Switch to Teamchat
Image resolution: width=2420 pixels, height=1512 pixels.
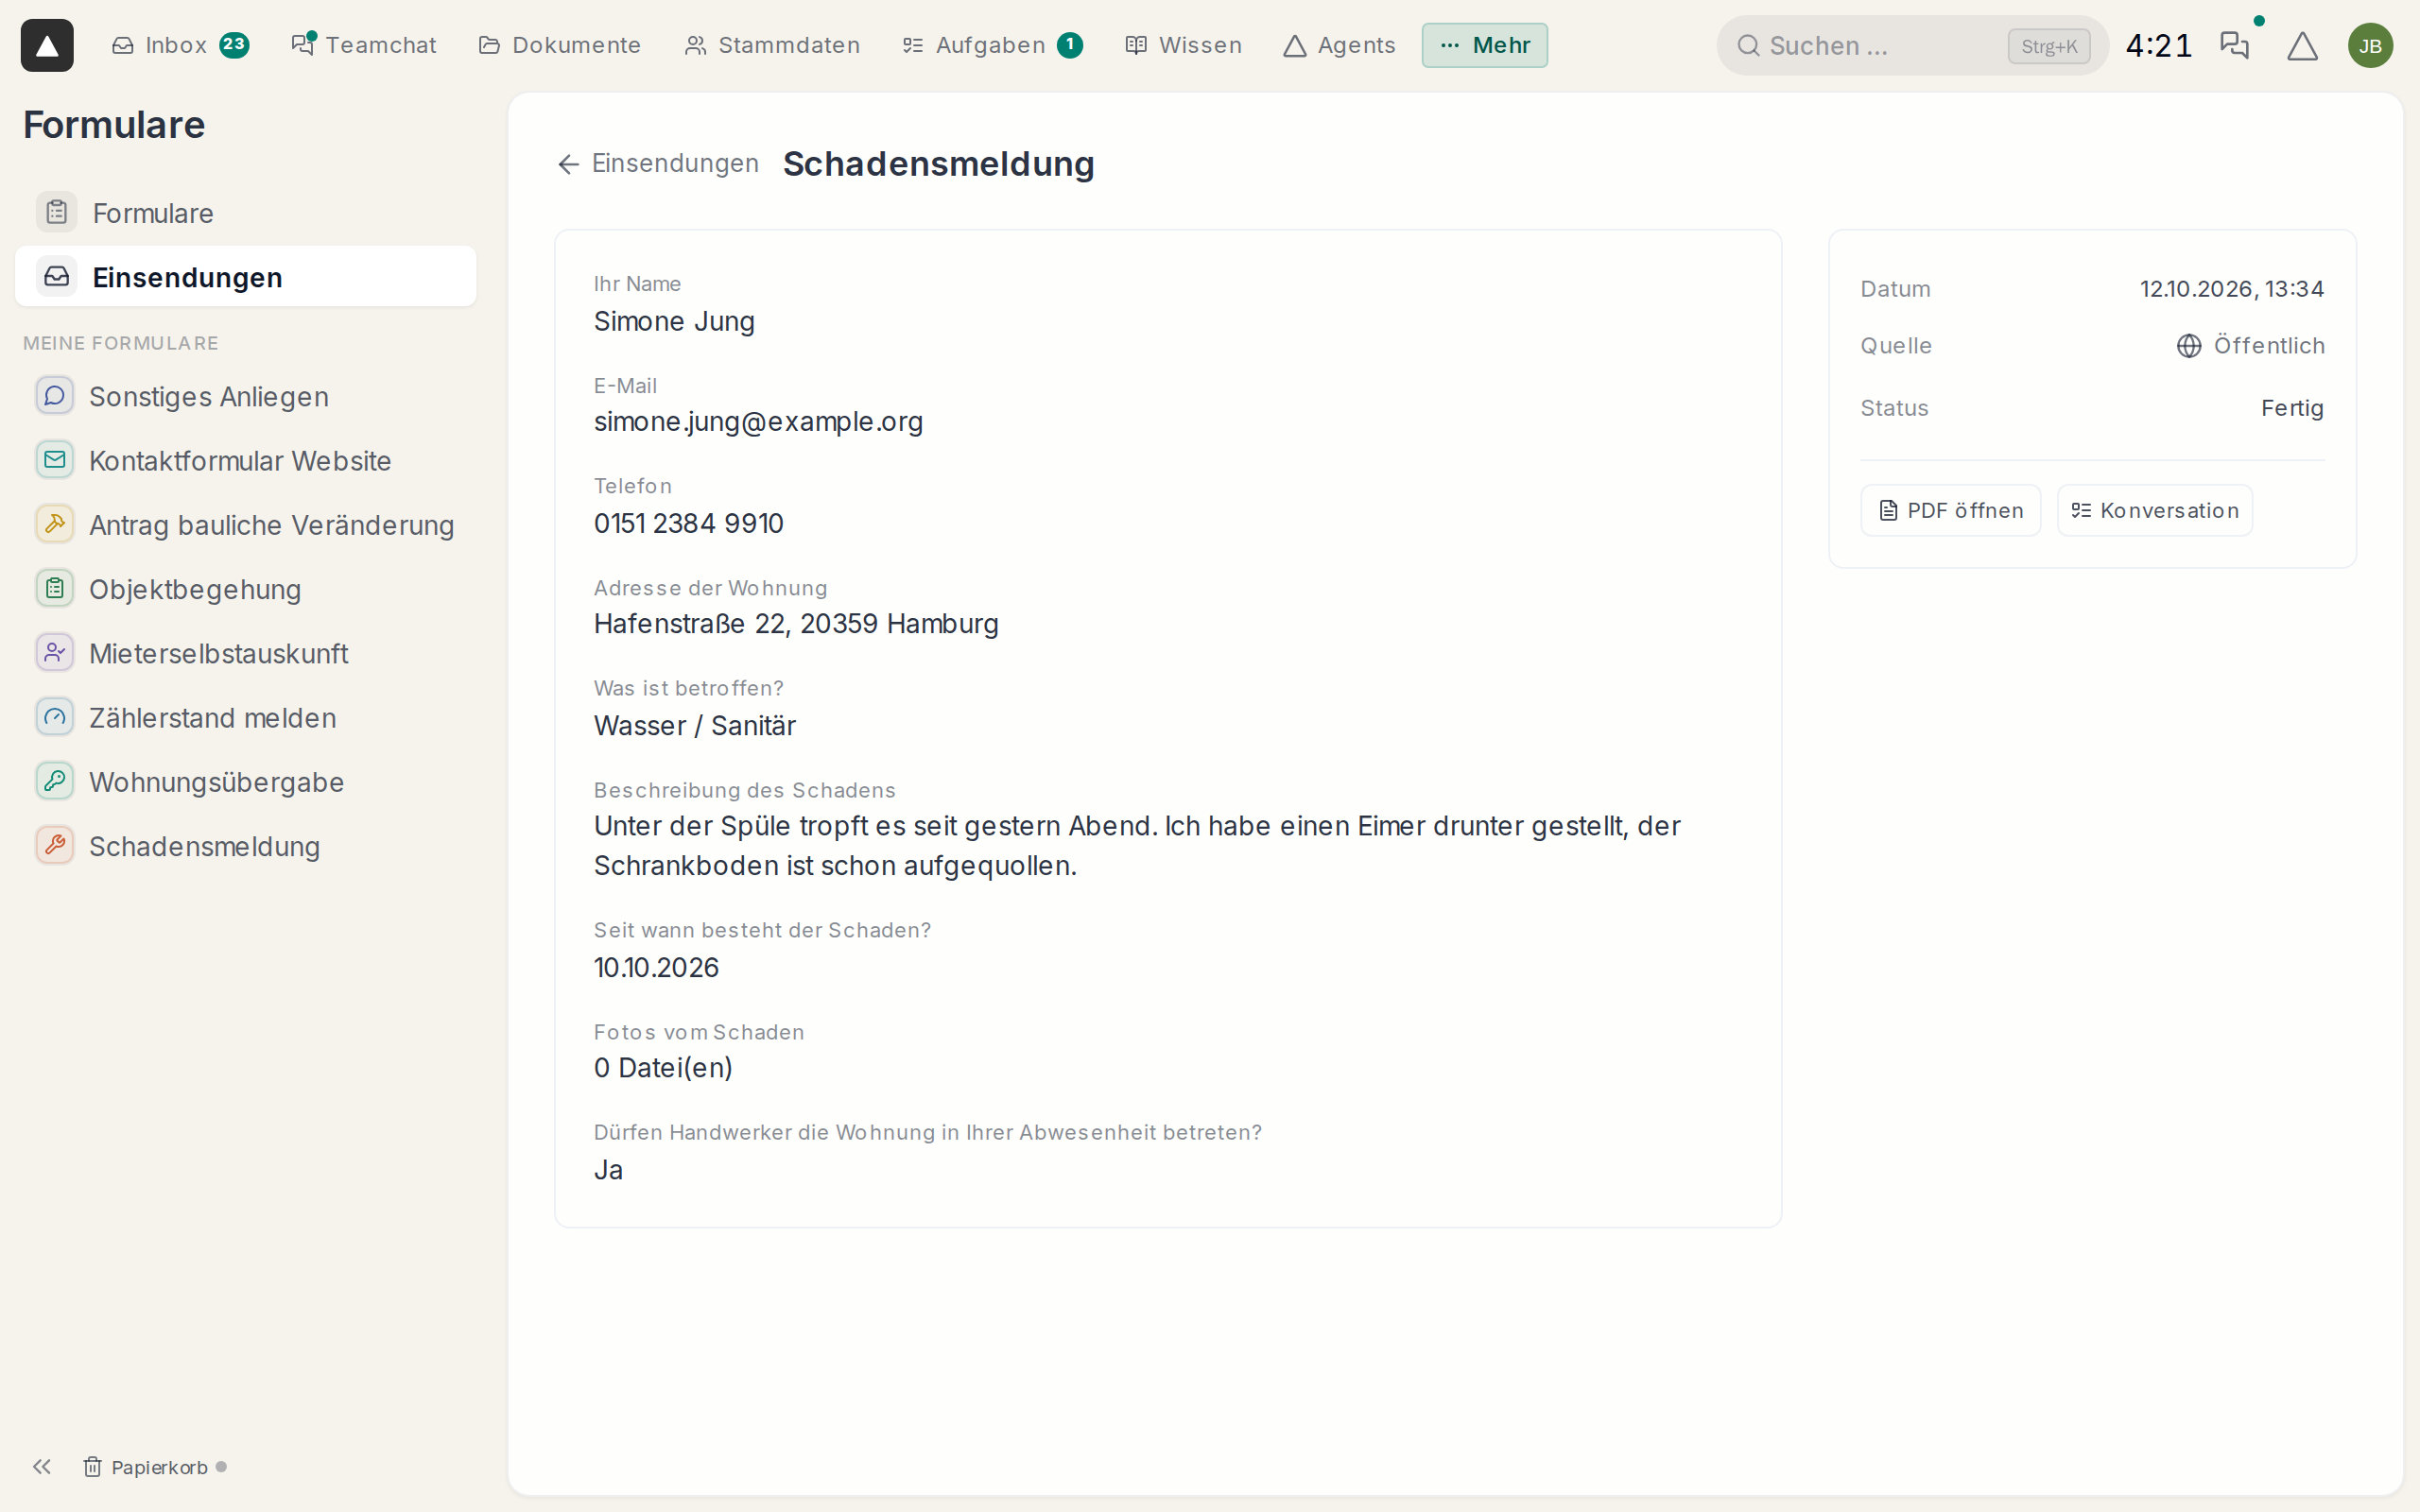coord(364,45)
